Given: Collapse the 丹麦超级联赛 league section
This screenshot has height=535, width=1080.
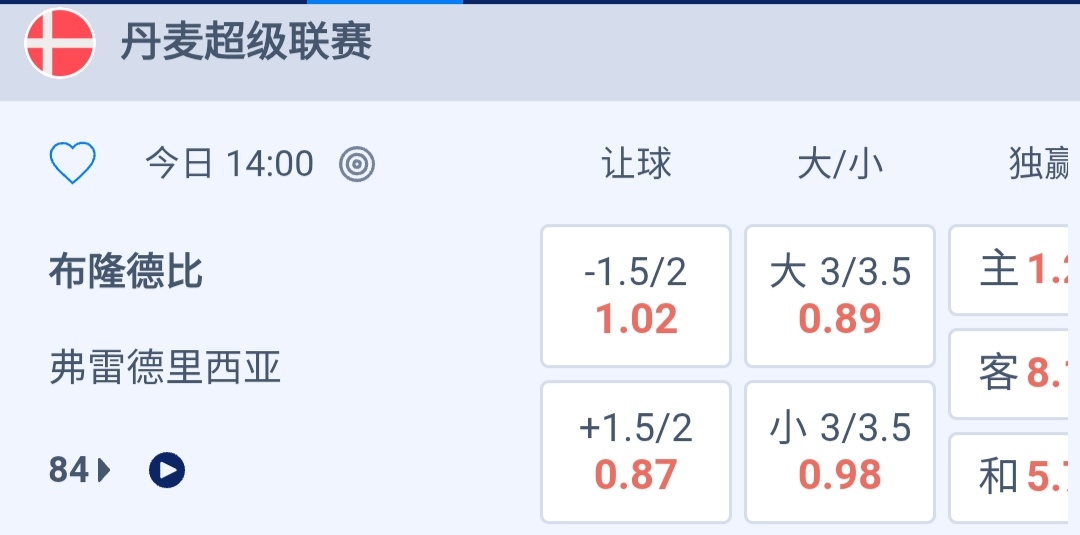Looking at the screenshot, I should [246, 44].
